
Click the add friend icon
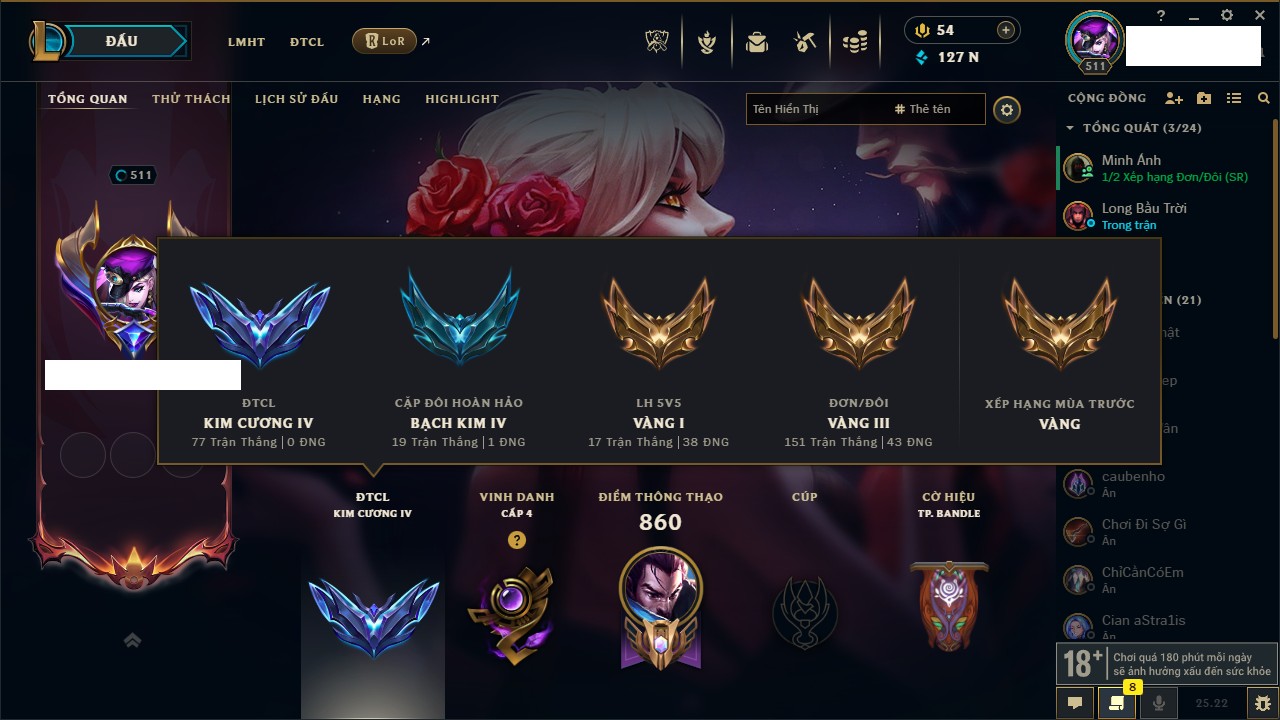coord(1174,98)
